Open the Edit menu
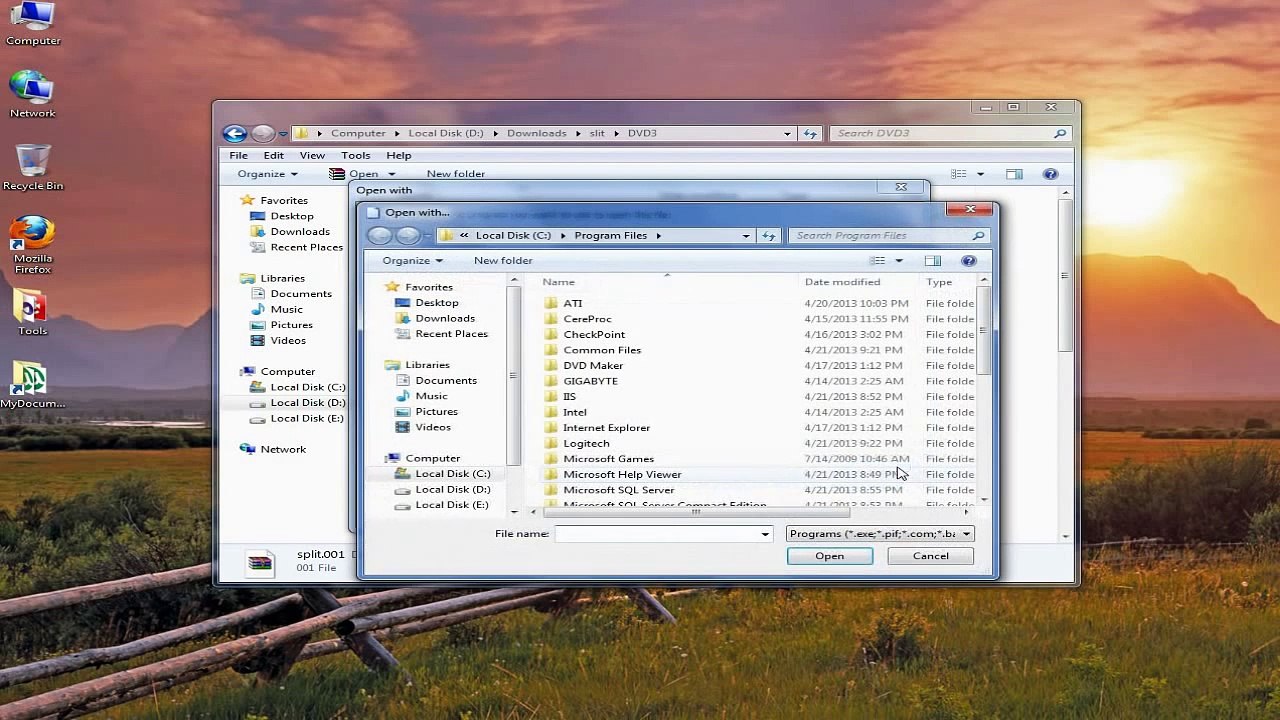This screenshot has width=1280, height=720. click(273, 155)
